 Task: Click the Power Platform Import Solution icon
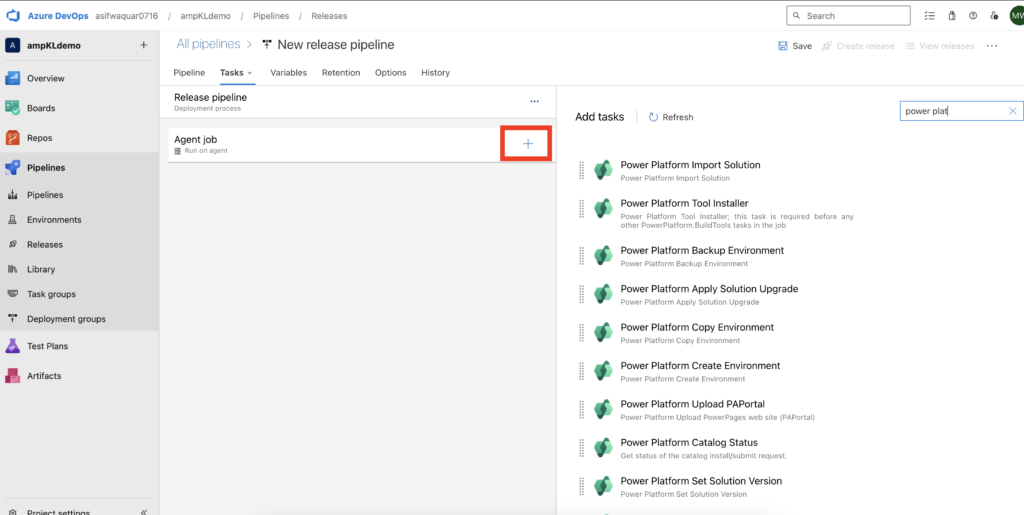pos(603,170)
